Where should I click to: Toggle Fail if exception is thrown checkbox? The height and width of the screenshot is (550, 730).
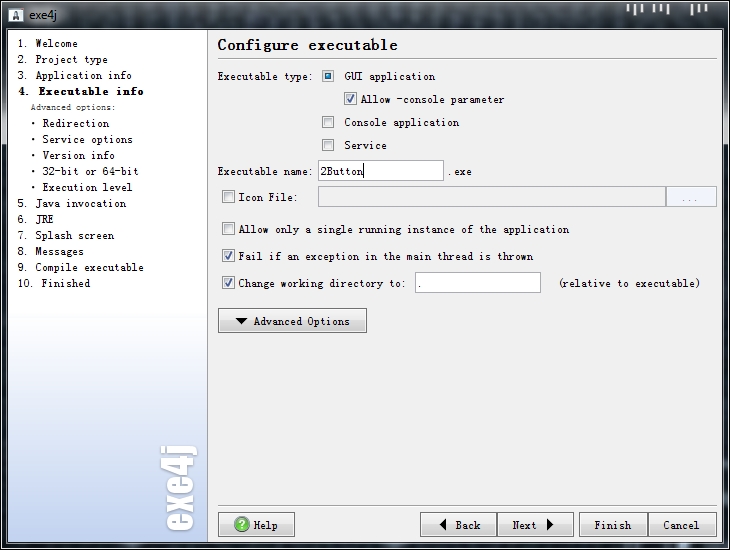228,256
